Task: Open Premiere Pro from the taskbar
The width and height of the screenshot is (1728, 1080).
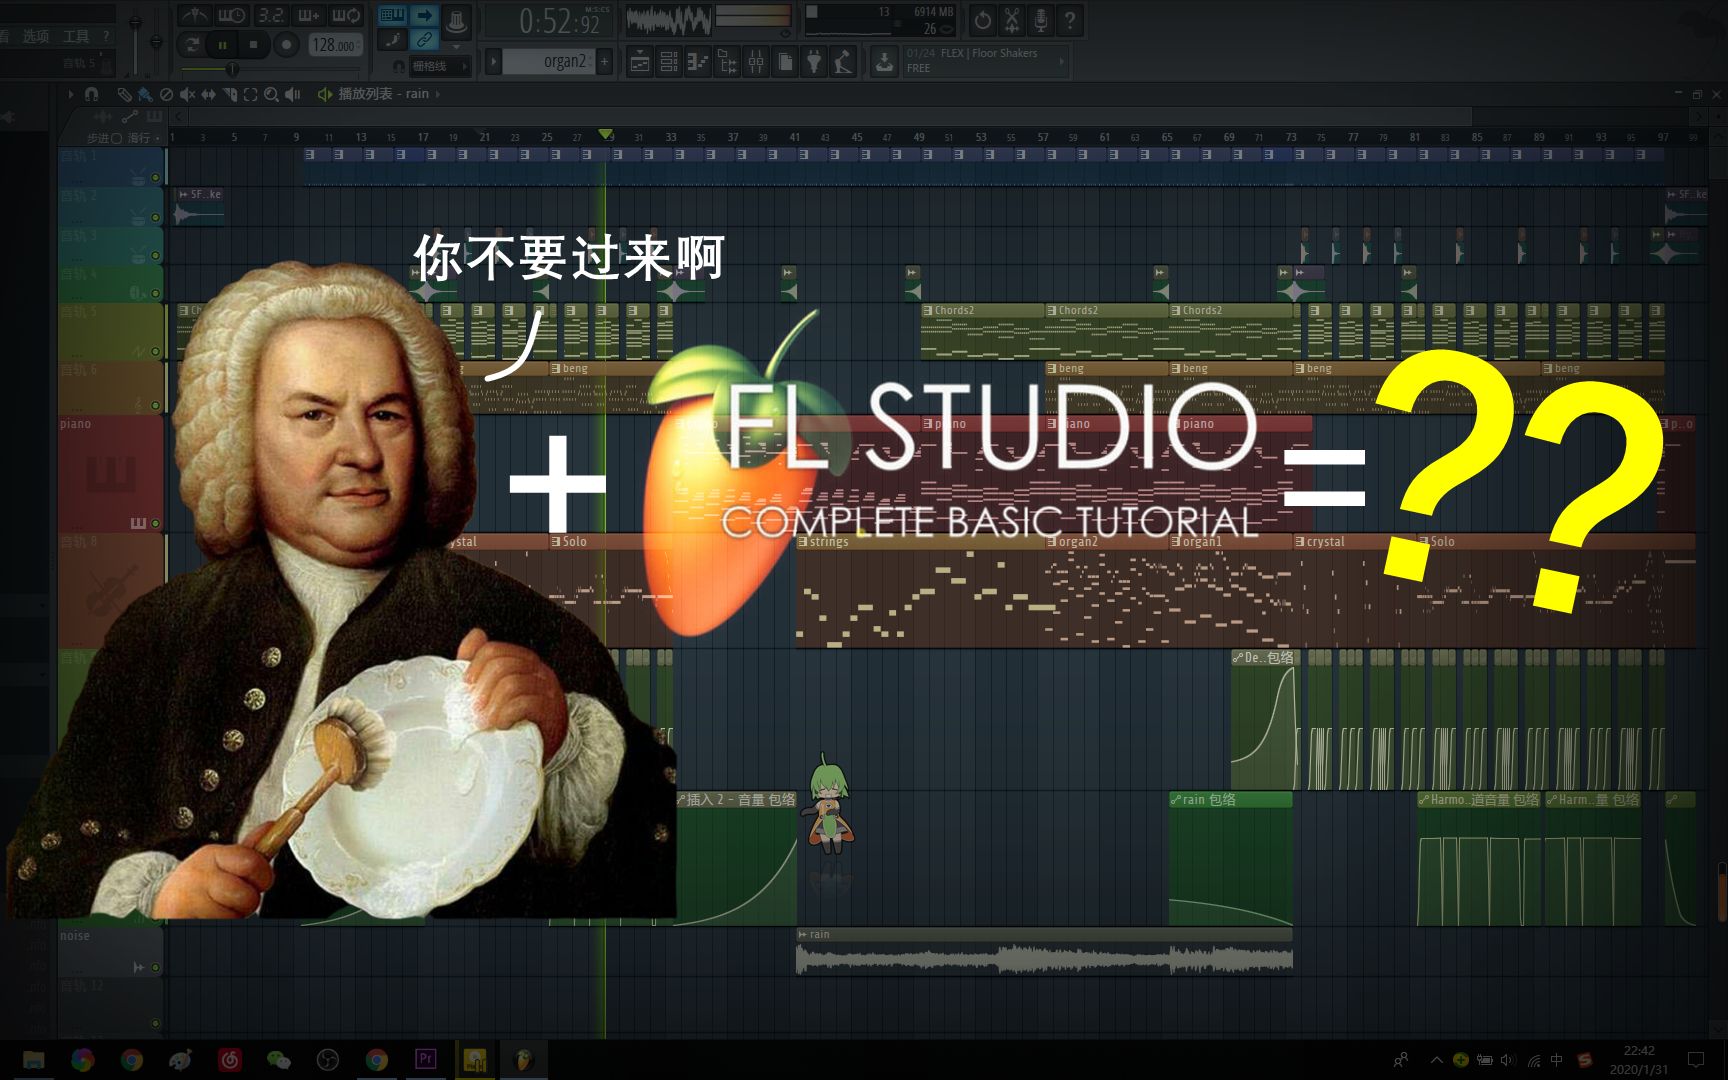Action: [425, 1059]
